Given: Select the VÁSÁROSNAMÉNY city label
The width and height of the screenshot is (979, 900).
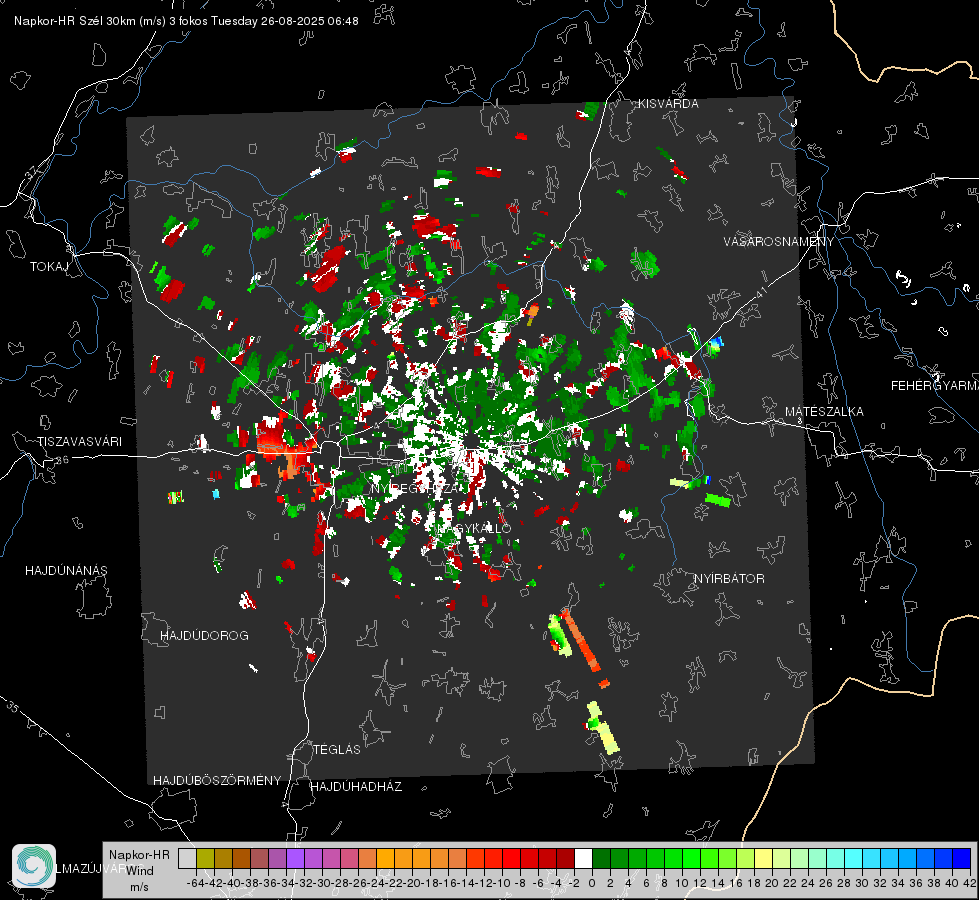Looking at the screenshot, I should (779, 242).
